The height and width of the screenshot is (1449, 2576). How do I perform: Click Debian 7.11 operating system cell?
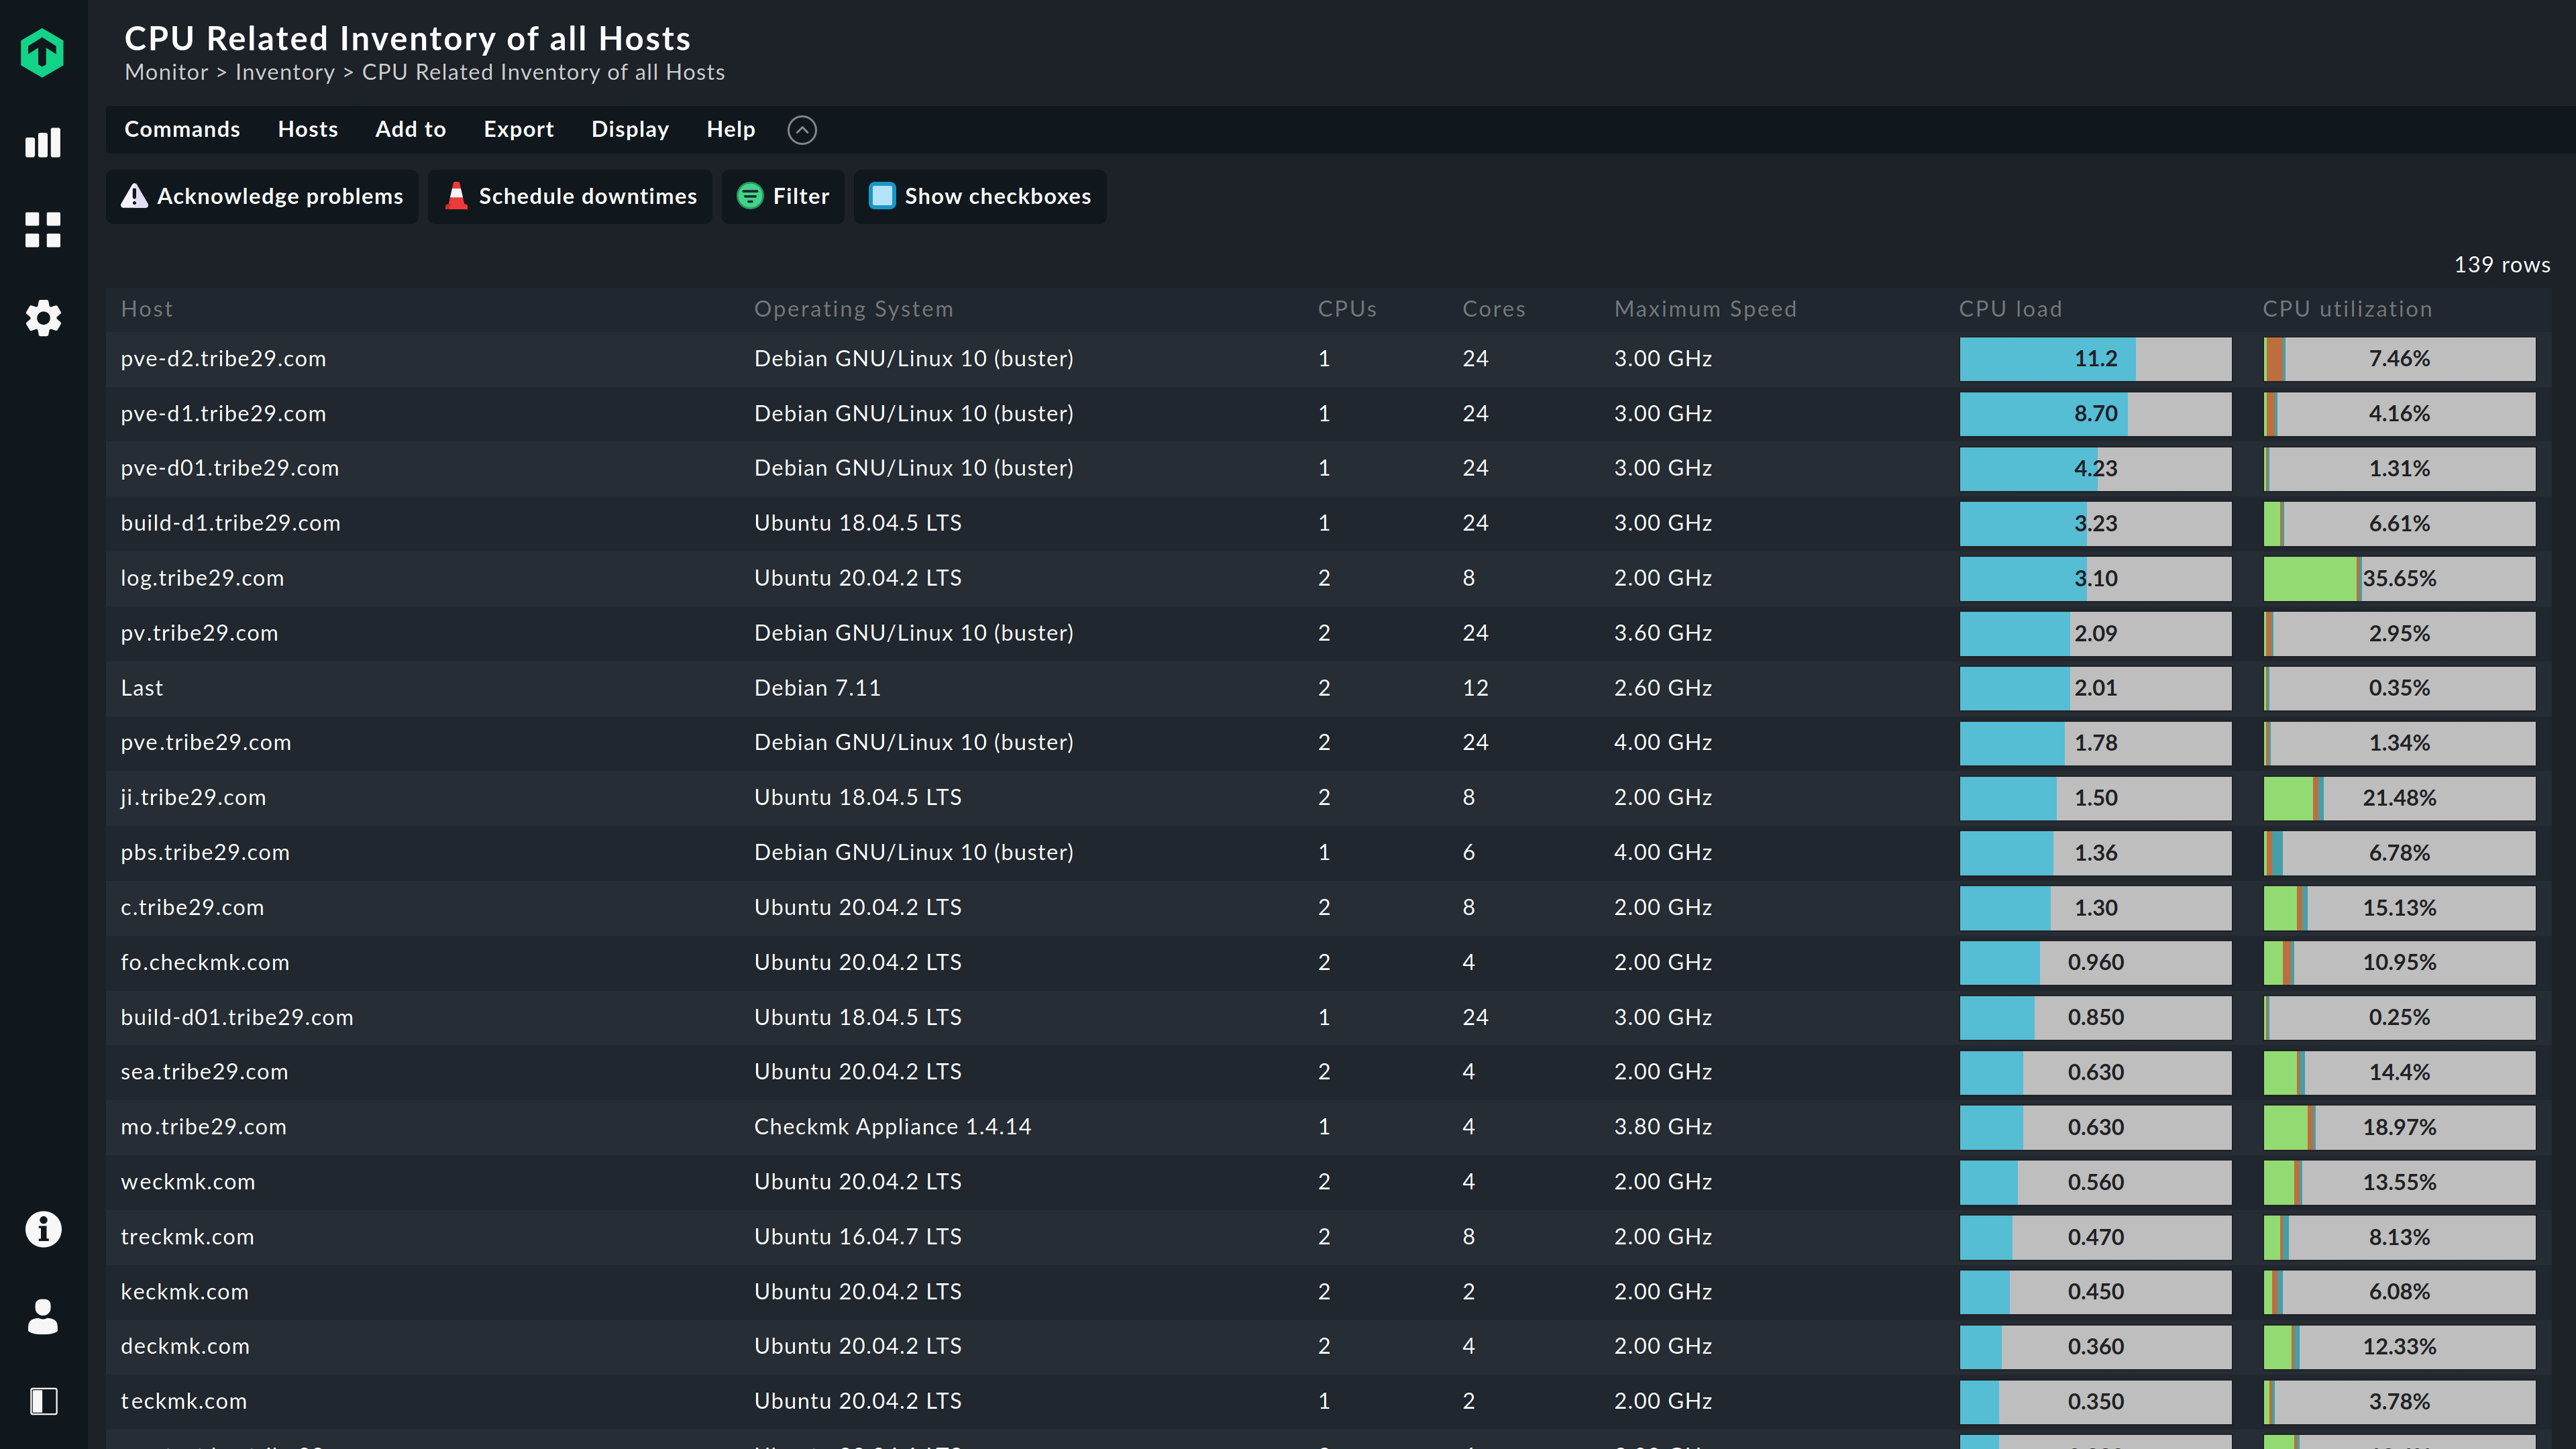click(817, 688)
